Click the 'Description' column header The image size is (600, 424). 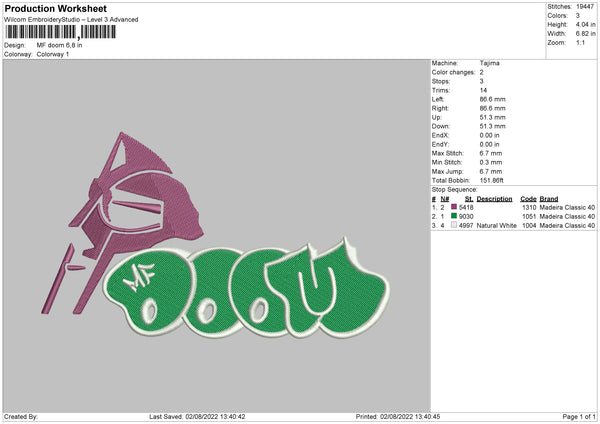click(x=494, y=199)
